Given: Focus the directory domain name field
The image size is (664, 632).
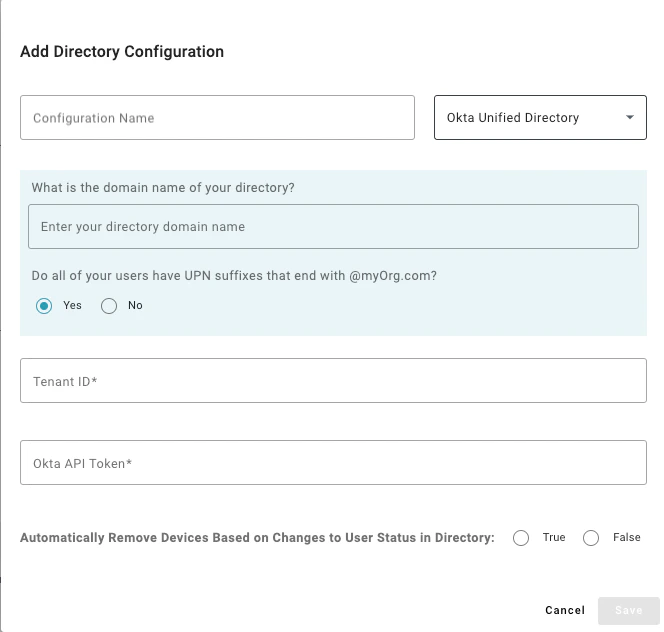Looking at the screenshot, I should pyautogui.click(x=333, y=227).
